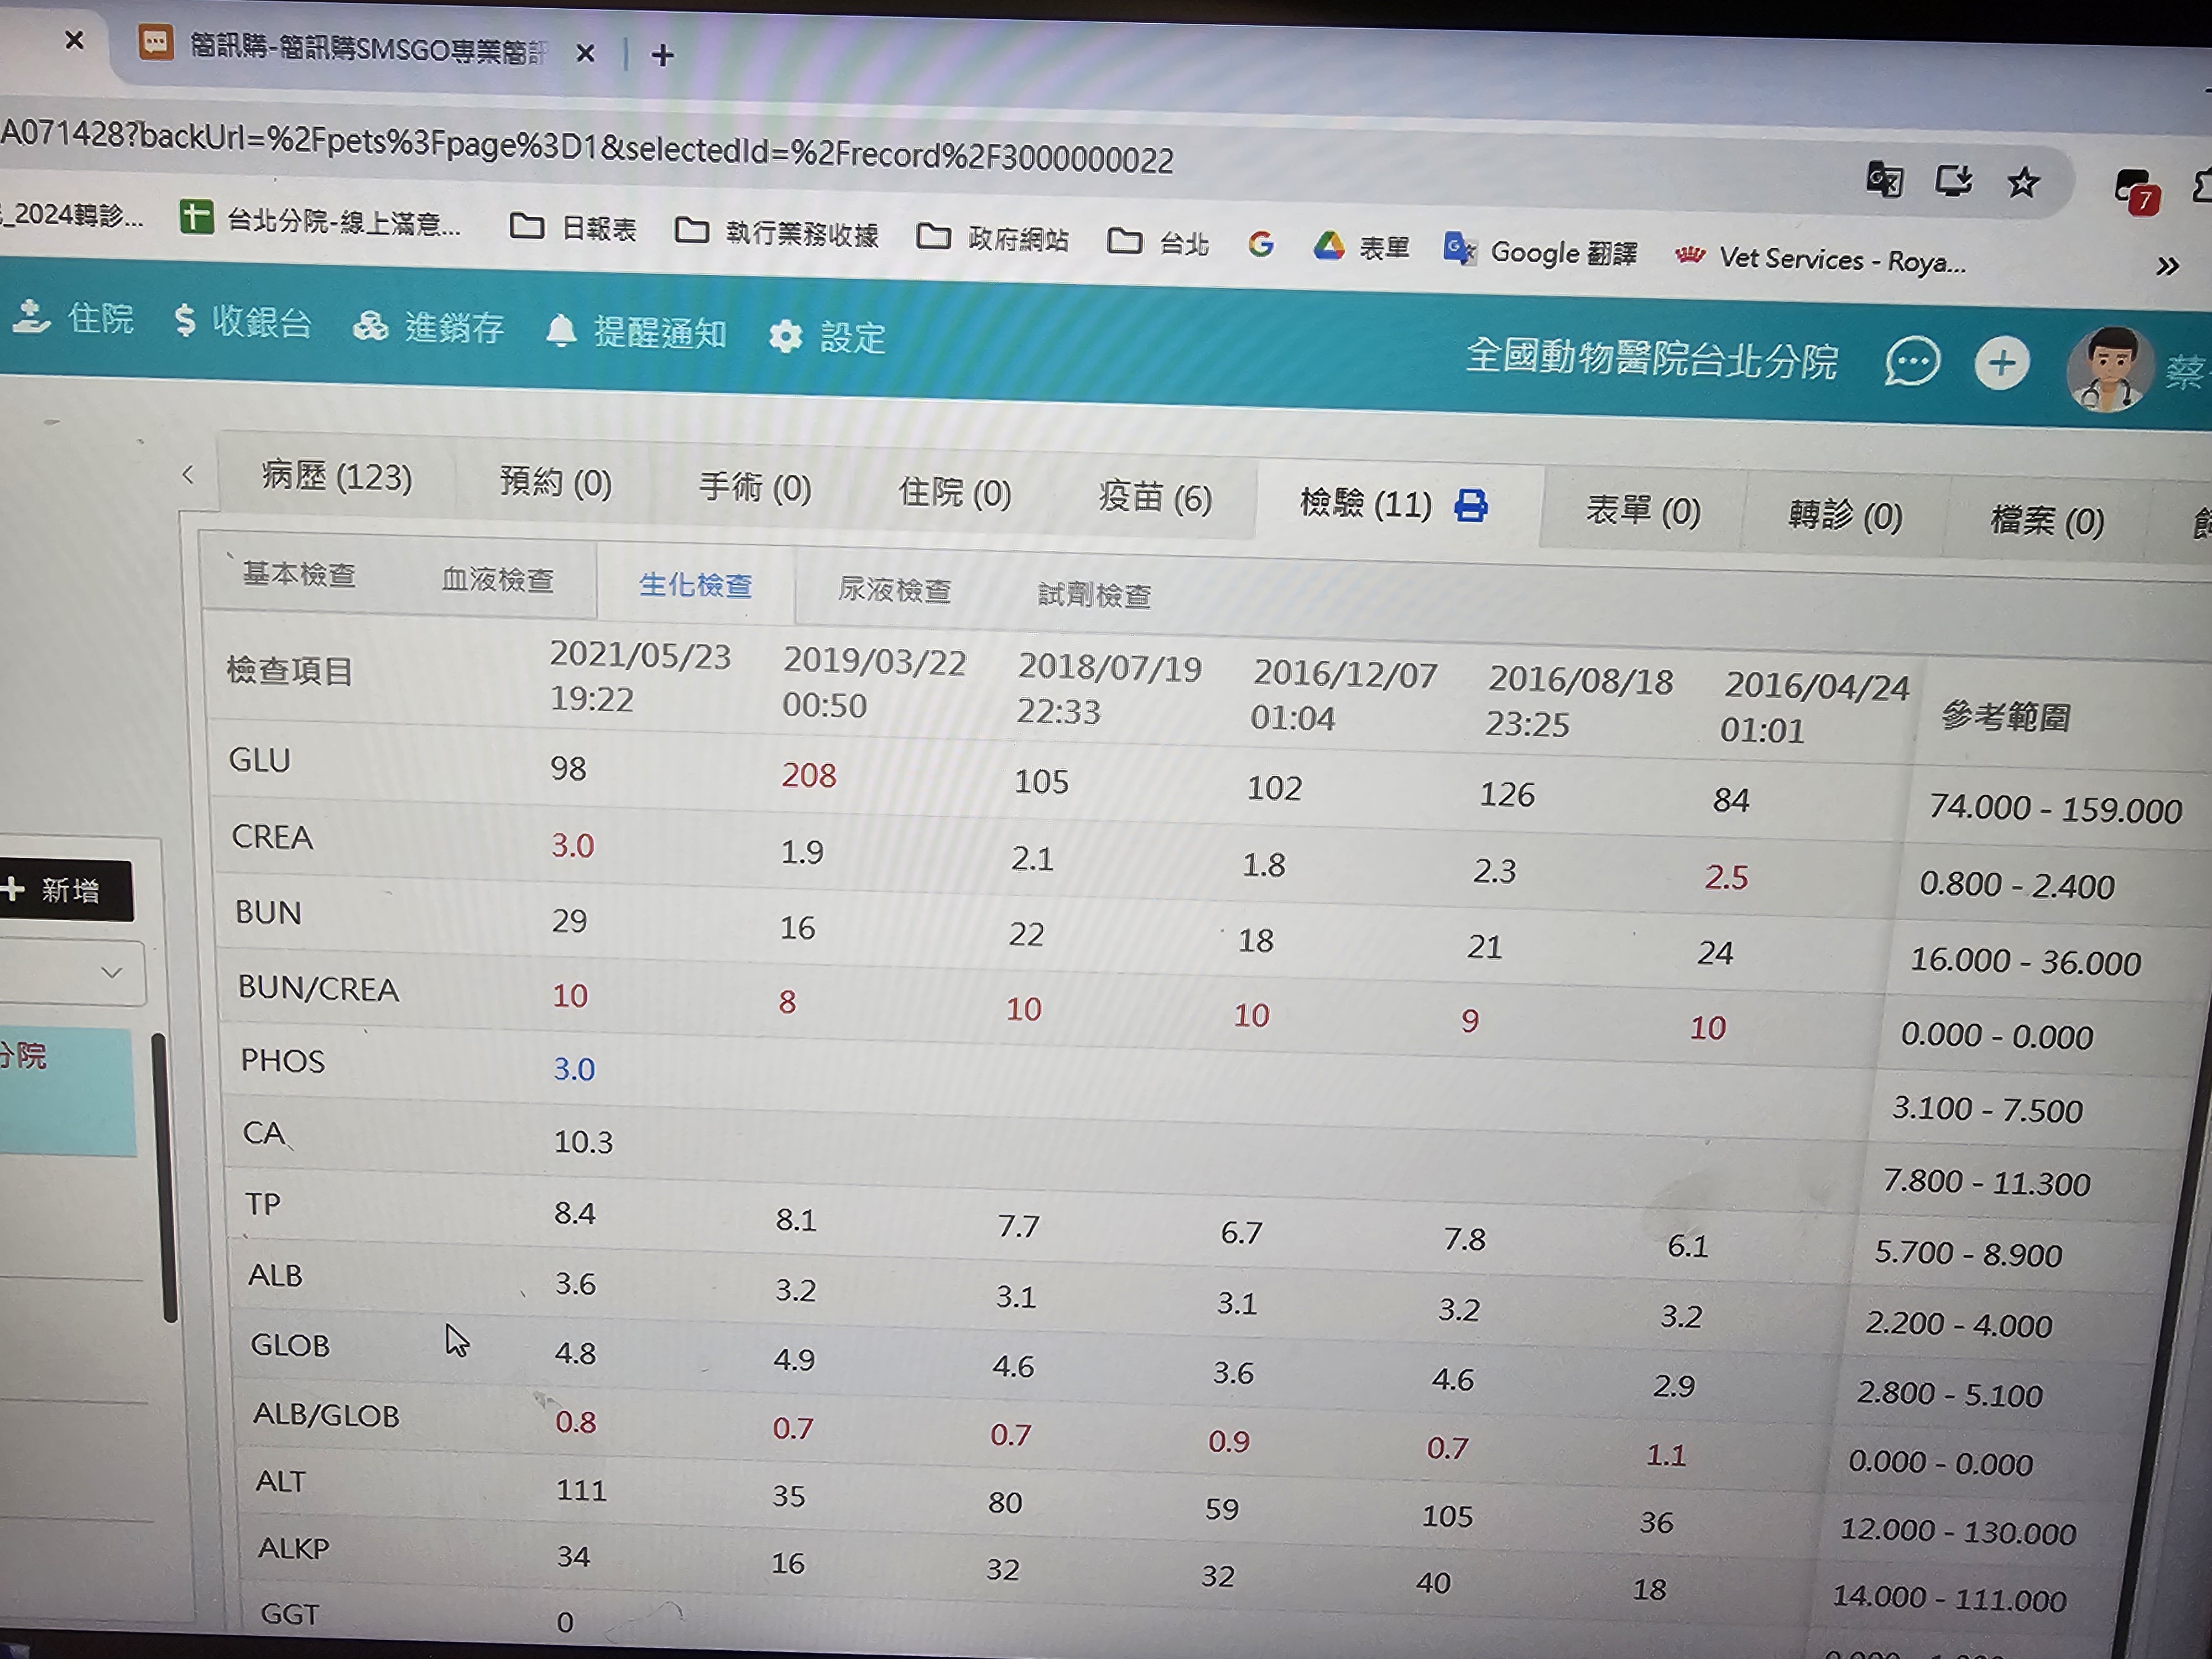2212x1659 pixels.
Task: Click the print icon beside 檢驗 tab
Action: pyautogui.click(x=1470, y=506)
